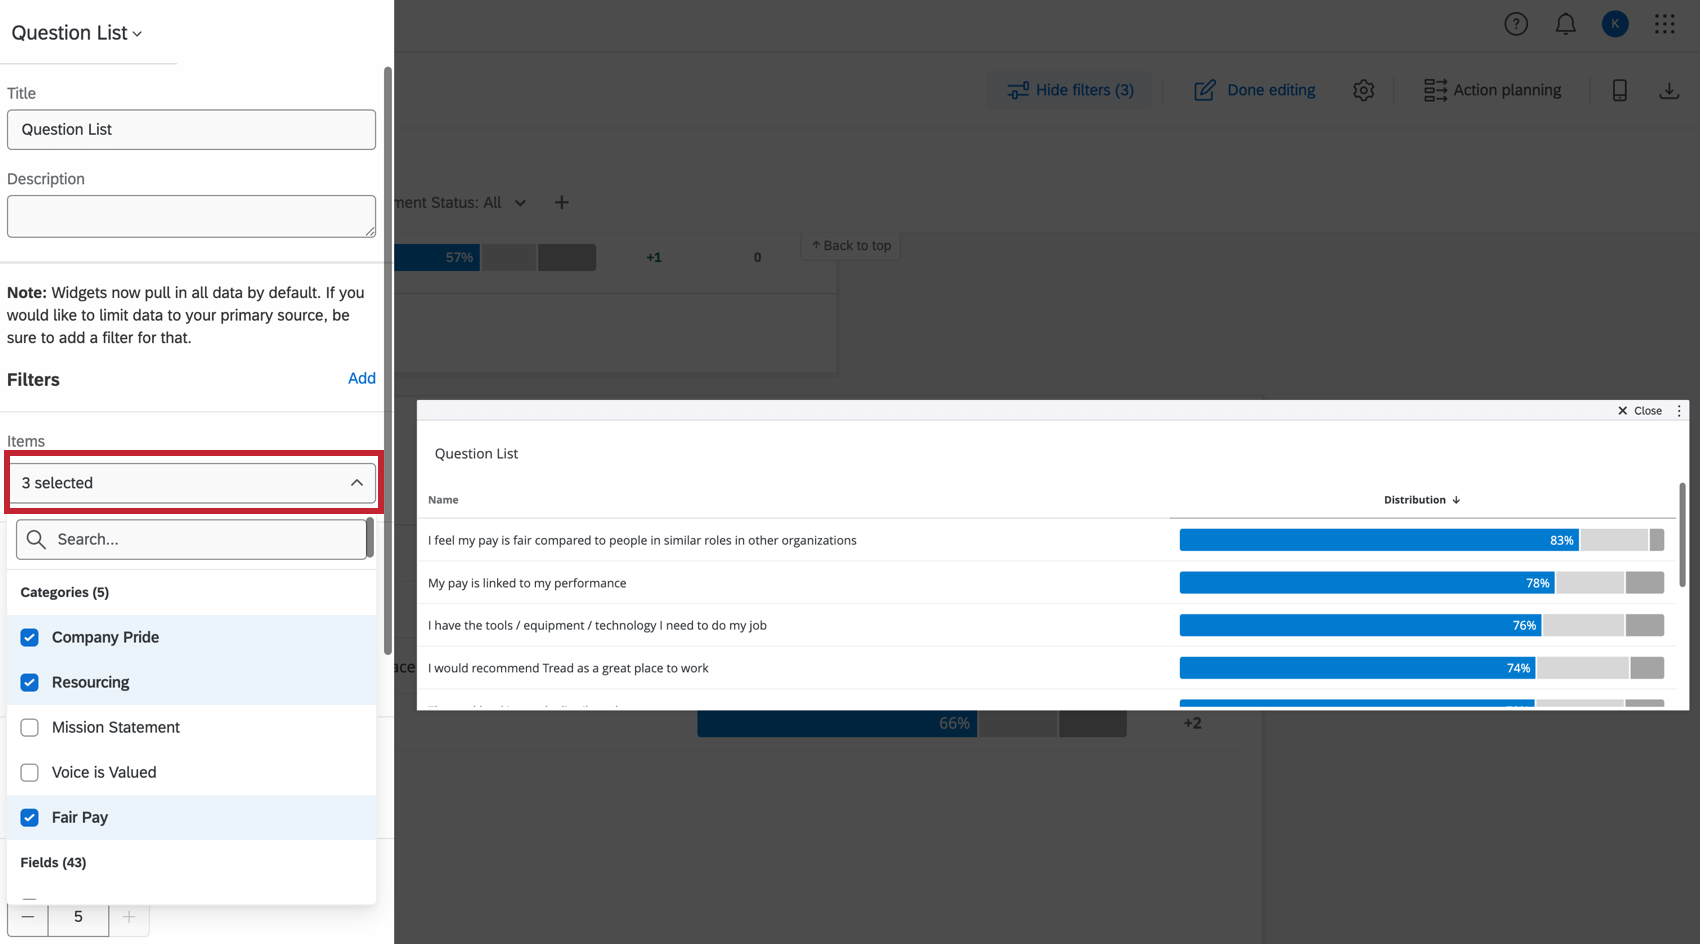Click Hide filters in the toolbar
The height and width of the screenshot is (944, 1700).
point(1070,90)
